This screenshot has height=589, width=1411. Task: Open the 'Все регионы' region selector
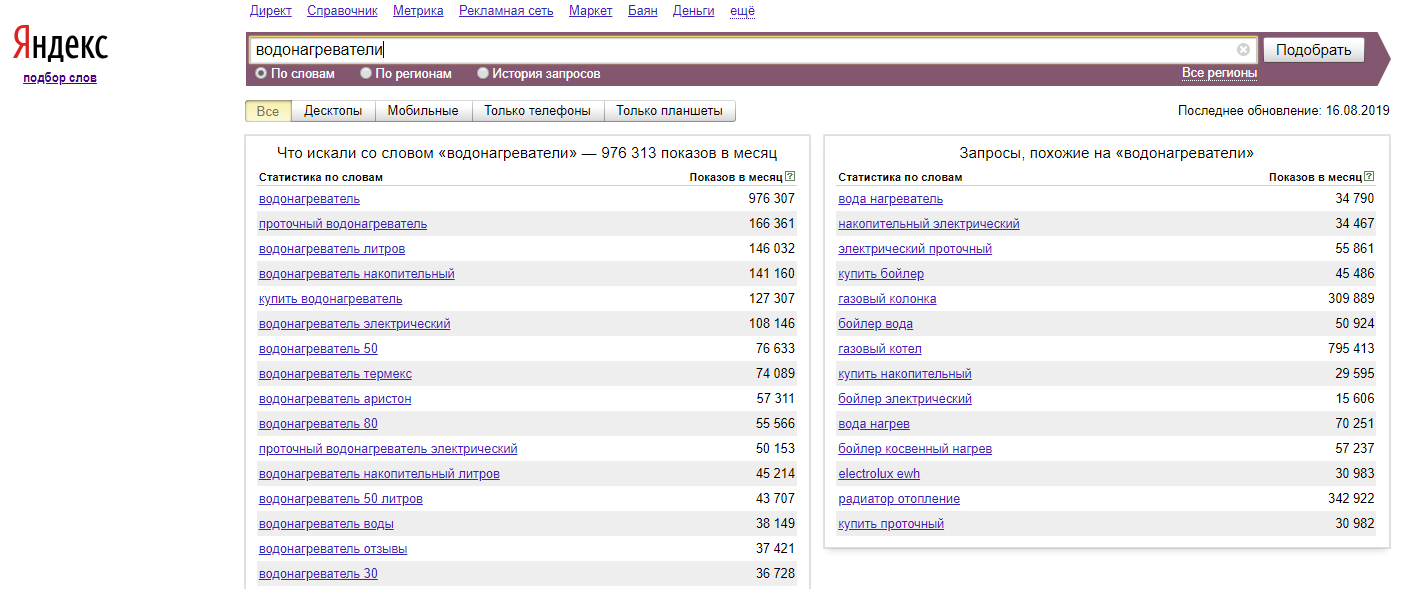pos(1219,73)
